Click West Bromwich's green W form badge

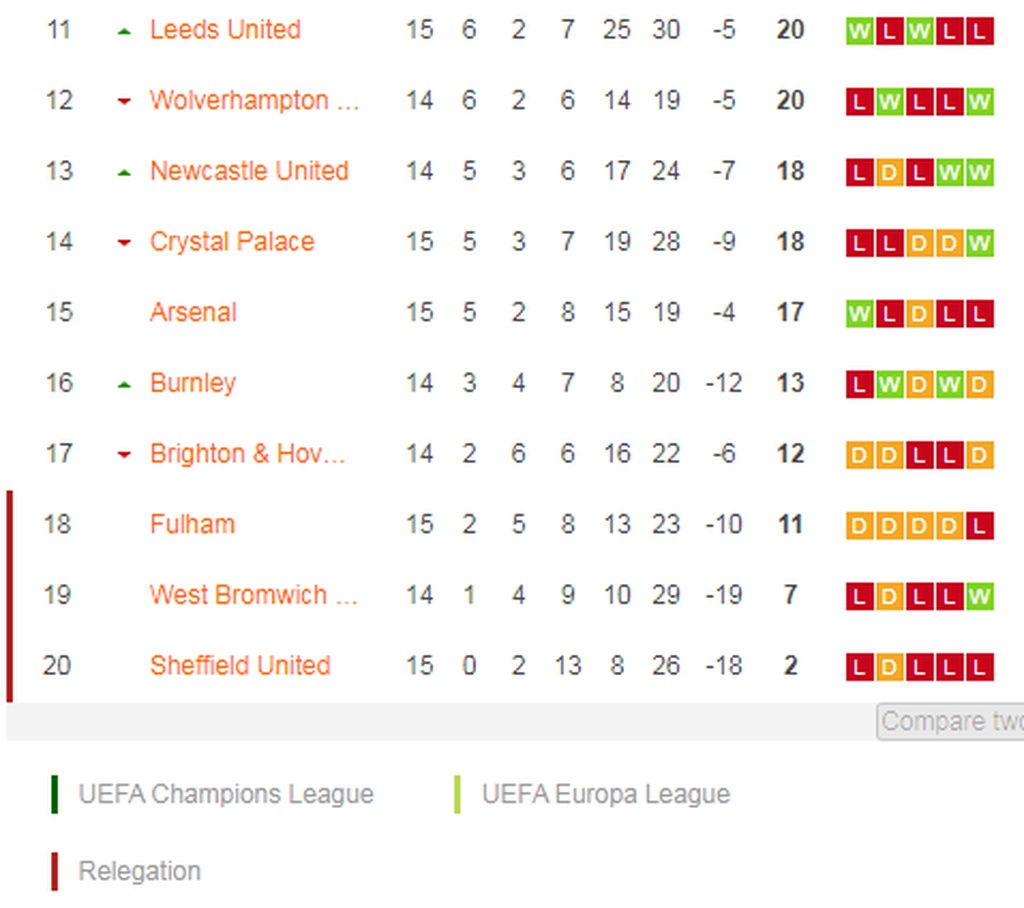(980, 597)
